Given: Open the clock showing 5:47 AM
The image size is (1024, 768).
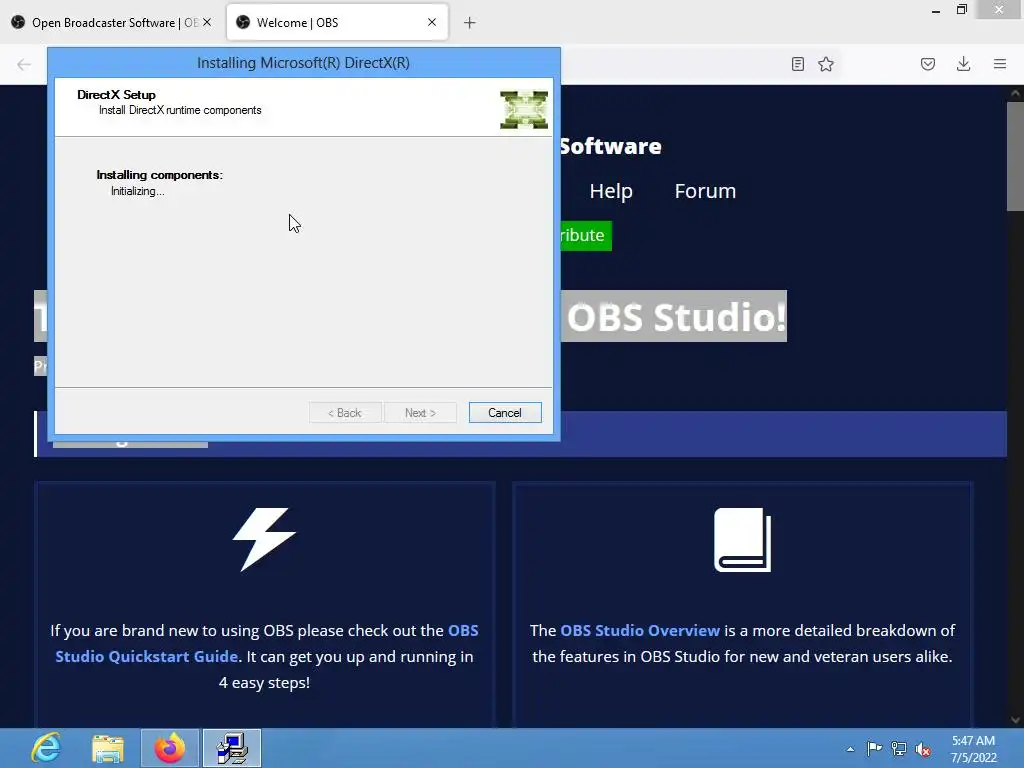Looking at the screenshot, I should pyautogui.click(x=973, y=749).
